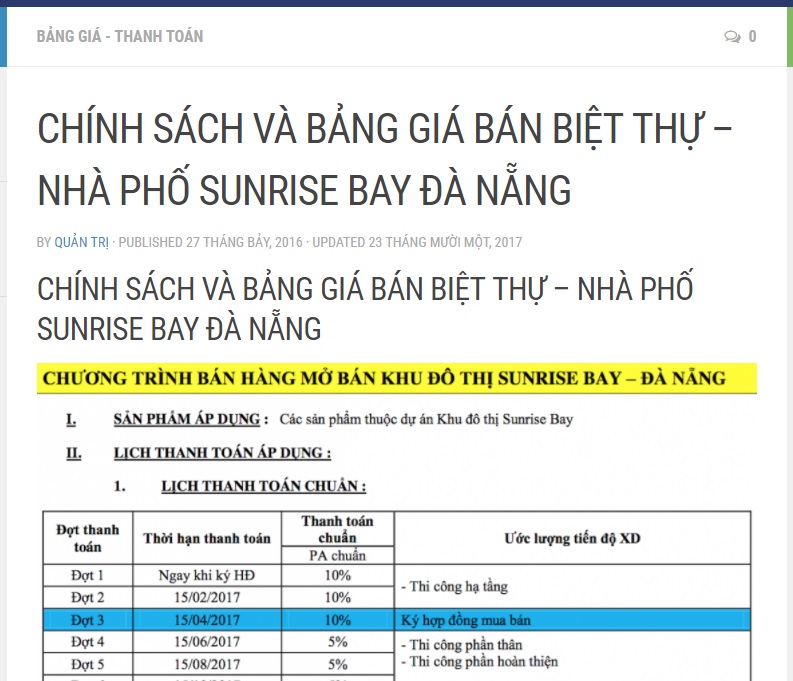Click PA chuẩn sub-header cell
The height and width of the screenshot is (681, 793).
tap(337, 555)
